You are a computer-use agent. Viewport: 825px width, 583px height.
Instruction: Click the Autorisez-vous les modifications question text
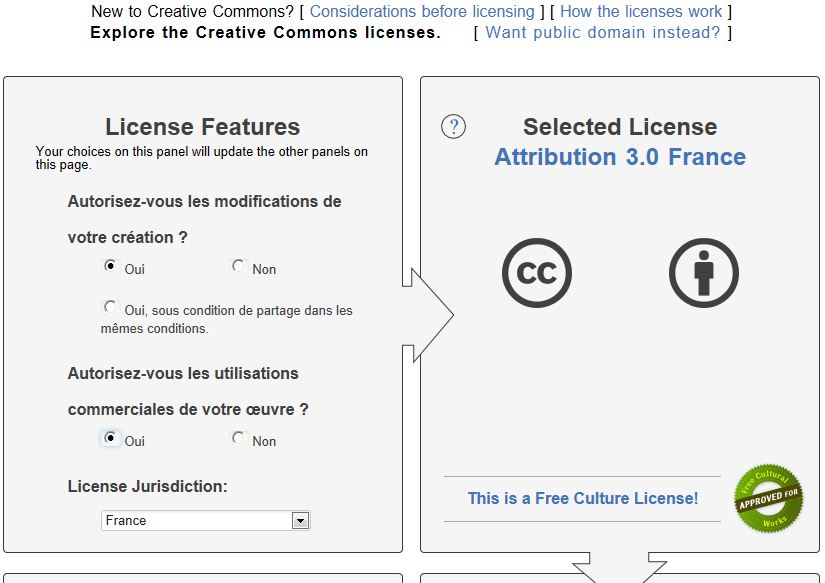click(x=205, y=219)
